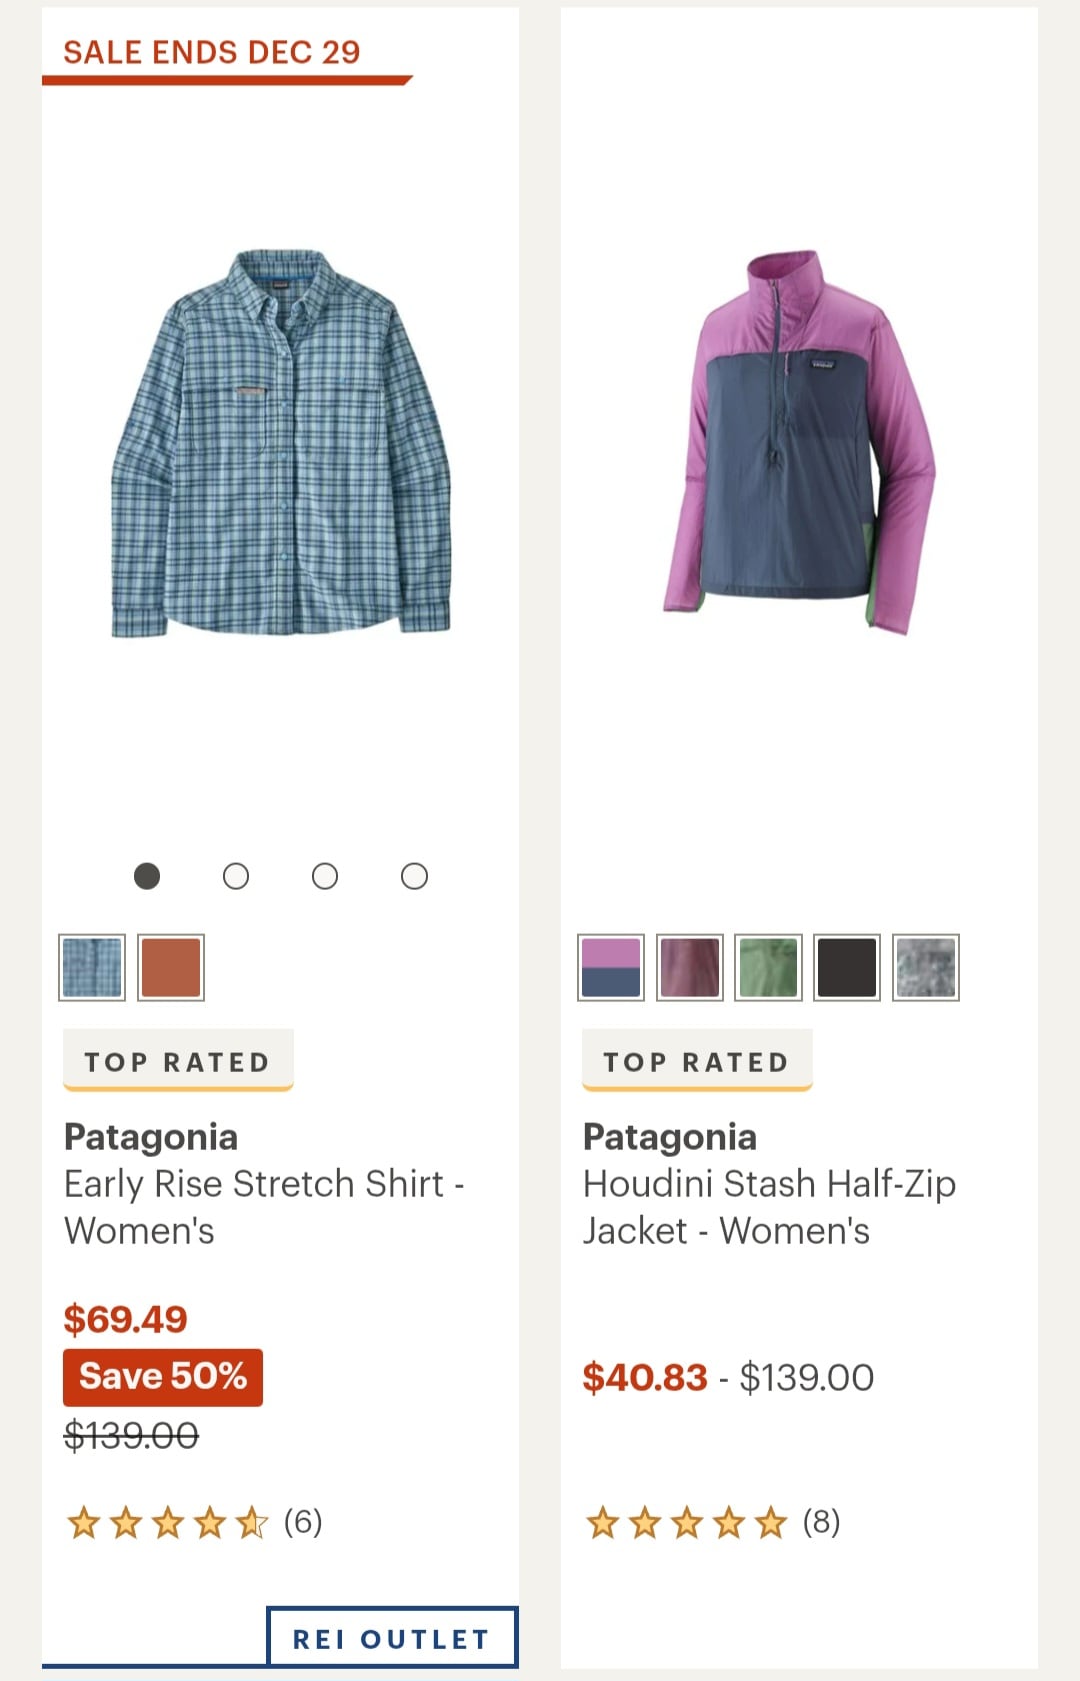Screen dimensions: 1080x1681
Task: Show the first shirt image dot
Action: (x=147, y=876)
